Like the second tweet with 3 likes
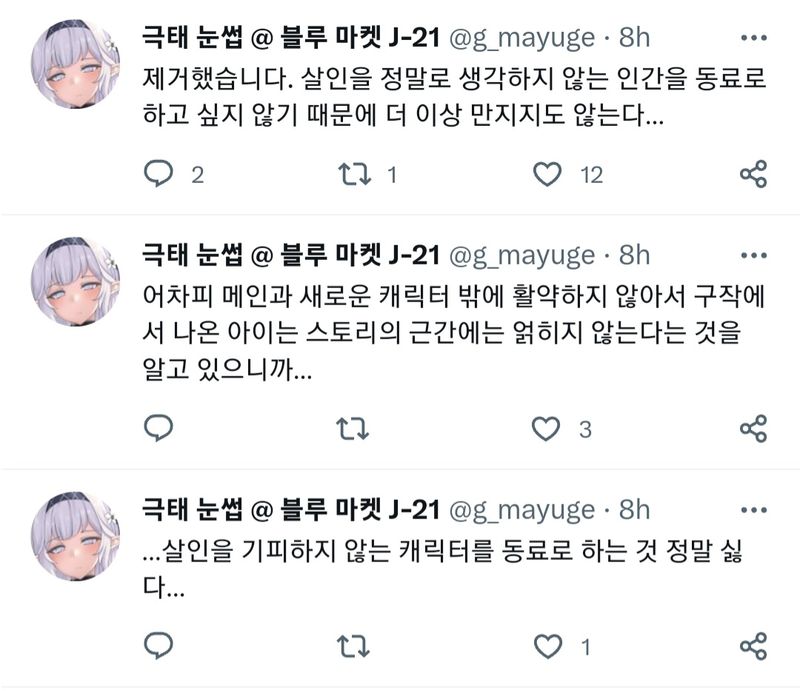800x691 pixels. [546, 429]
